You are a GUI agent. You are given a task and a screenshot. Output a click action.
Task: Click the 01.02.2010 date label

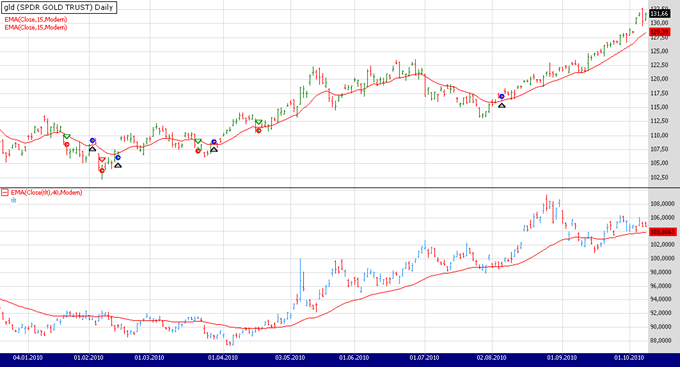click(88, 357)
